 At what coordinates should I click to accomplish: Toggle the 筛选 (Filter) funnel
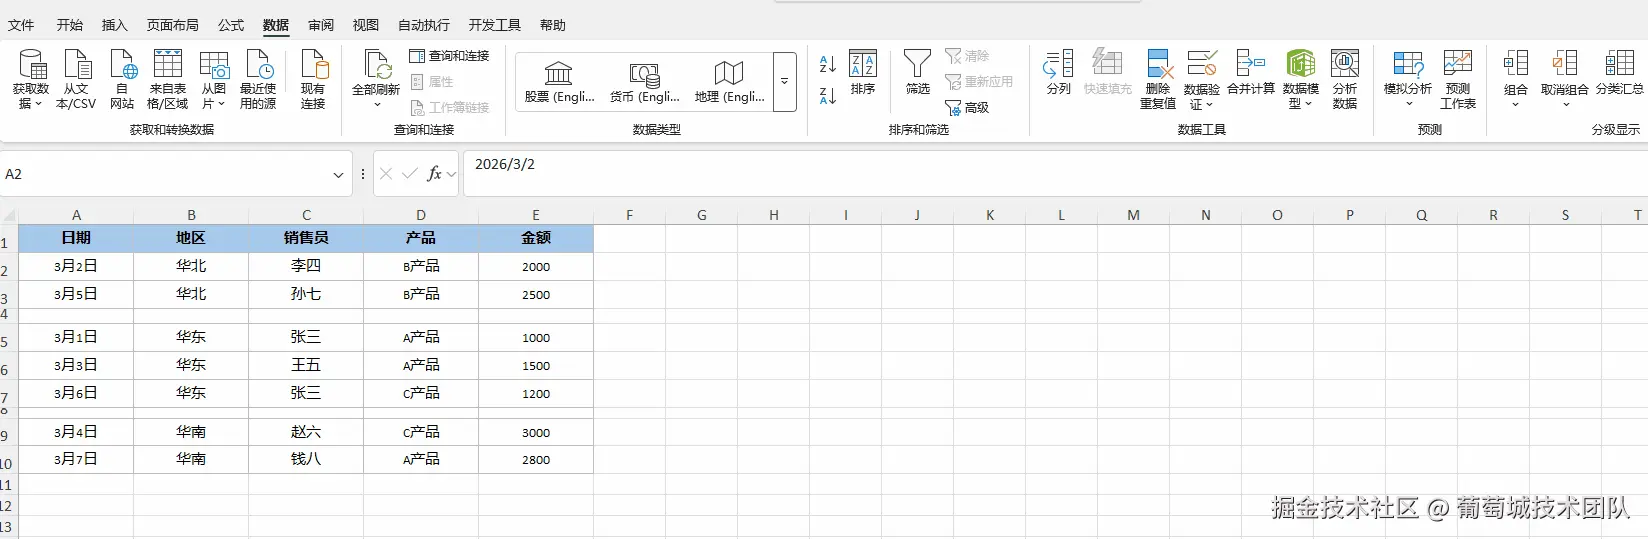click(x=917, y=72)
